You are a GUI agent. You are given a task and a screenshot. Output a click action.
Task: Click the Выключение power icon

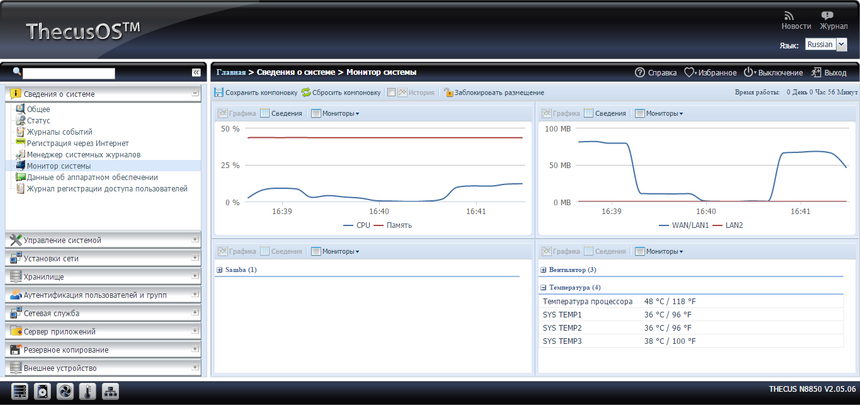[748, 72]
